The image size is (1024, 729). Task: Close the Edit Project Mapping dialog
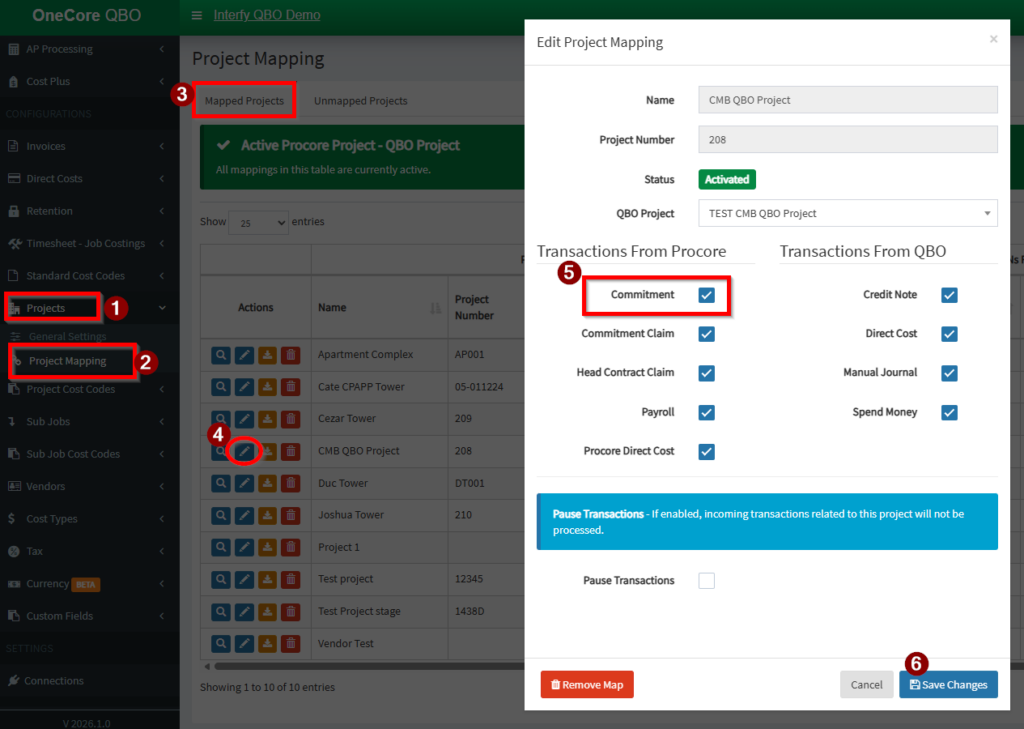tap(993, 40)
